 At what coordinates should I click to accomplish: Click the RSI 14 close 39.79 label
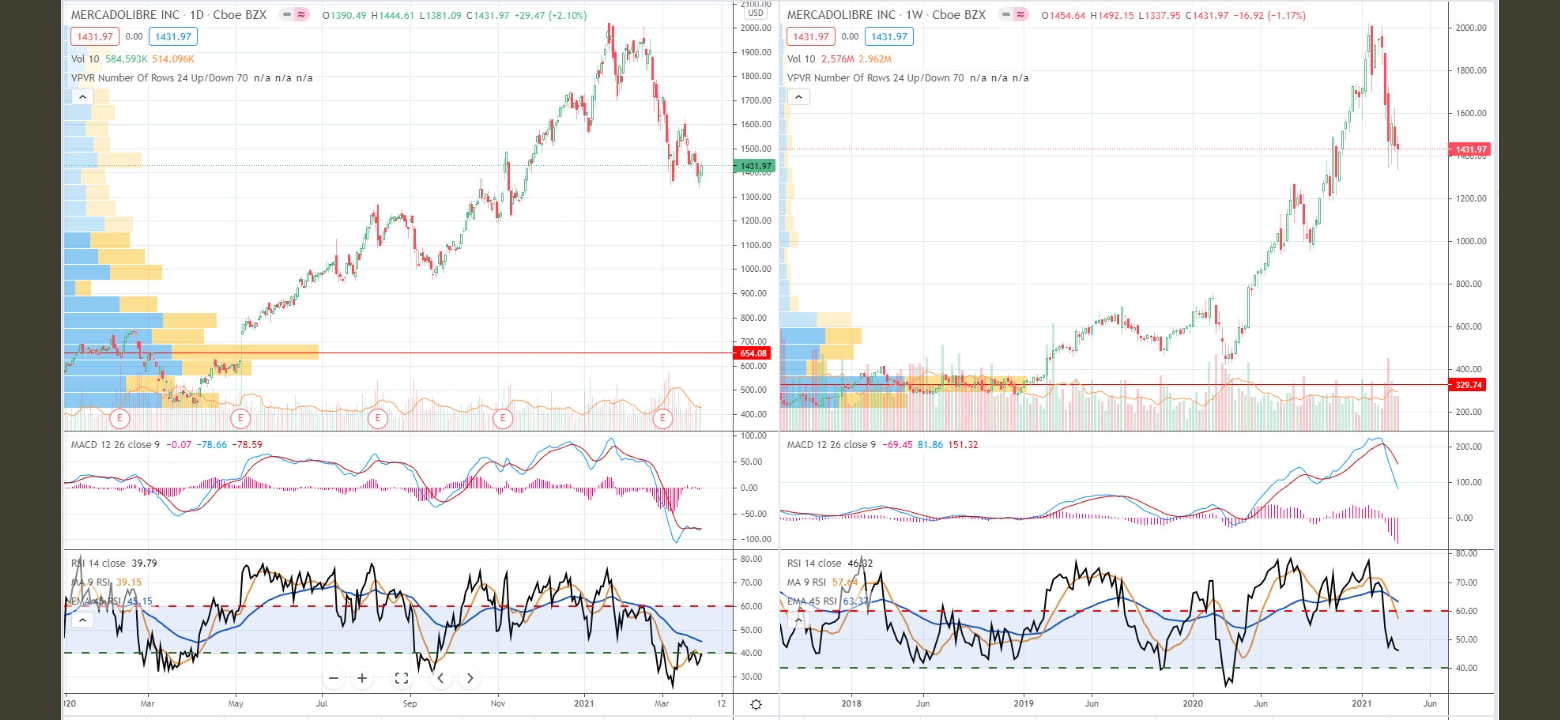coord(113,563)
